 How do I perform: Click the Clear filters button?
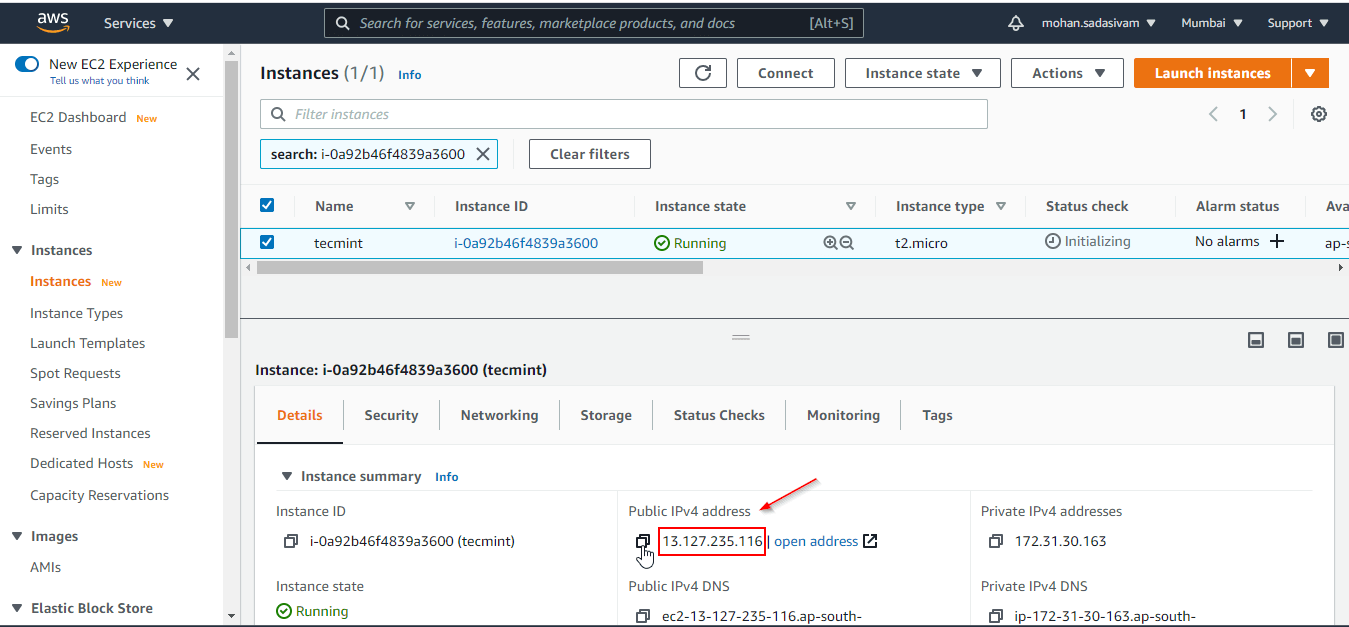tap(589, 154)
